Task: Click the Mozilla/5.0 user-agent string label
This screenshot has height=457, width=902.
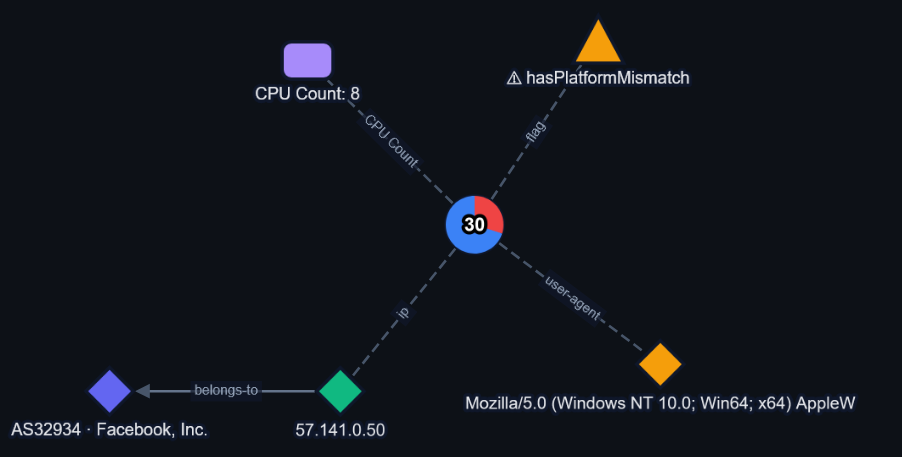Action: pyautogui.click(x=660, y=403)
